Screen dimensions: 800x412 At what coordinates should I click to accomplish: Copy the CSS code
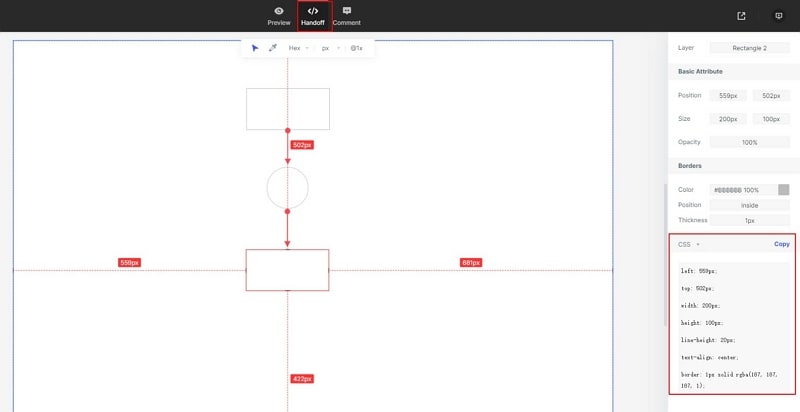tap(782, 244)
